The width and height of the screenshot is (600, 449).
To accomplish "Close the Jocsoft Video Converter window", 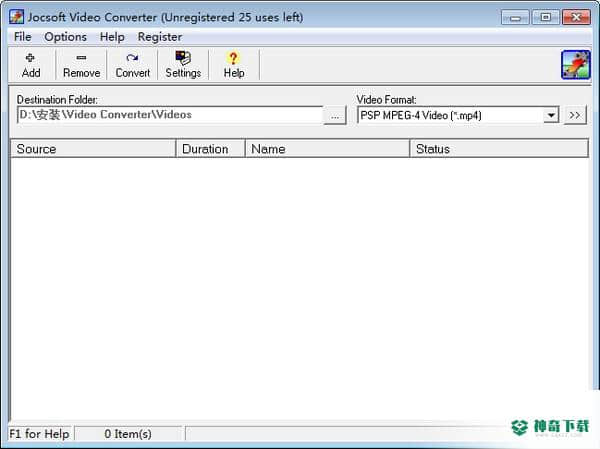I will click(576, 17).
